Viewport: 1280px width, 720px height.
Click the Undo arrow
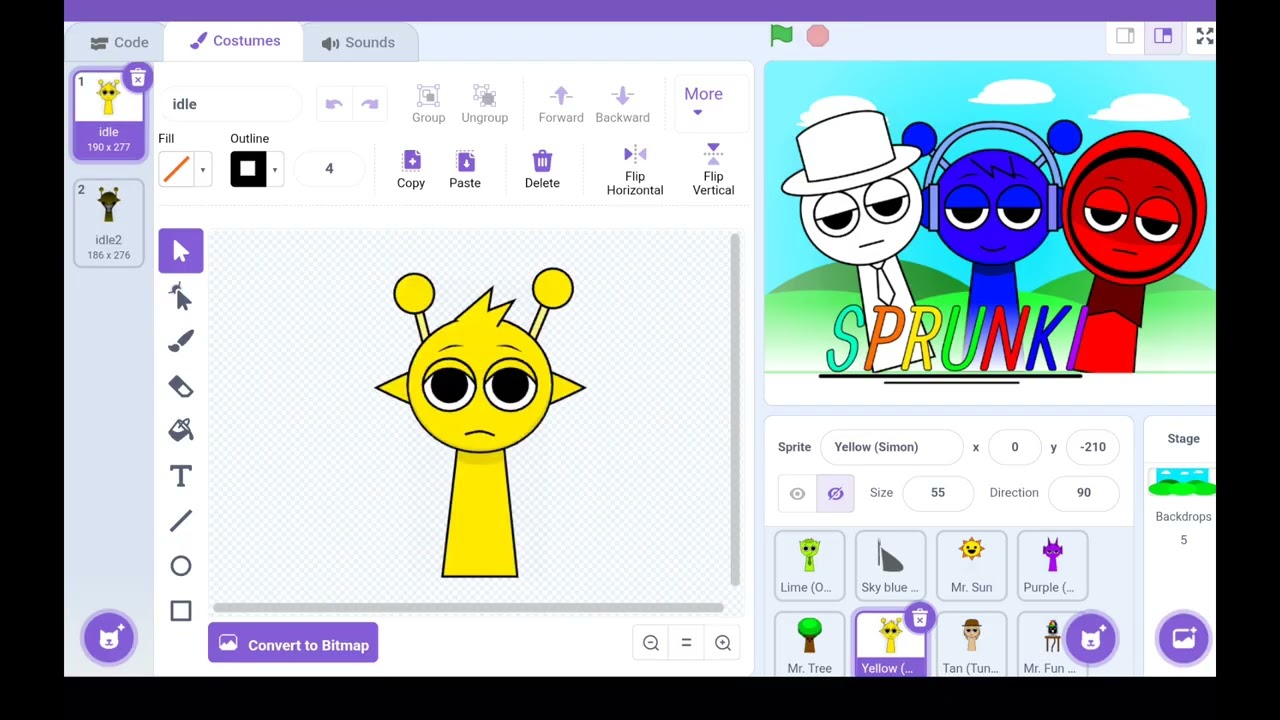[334, 104]
